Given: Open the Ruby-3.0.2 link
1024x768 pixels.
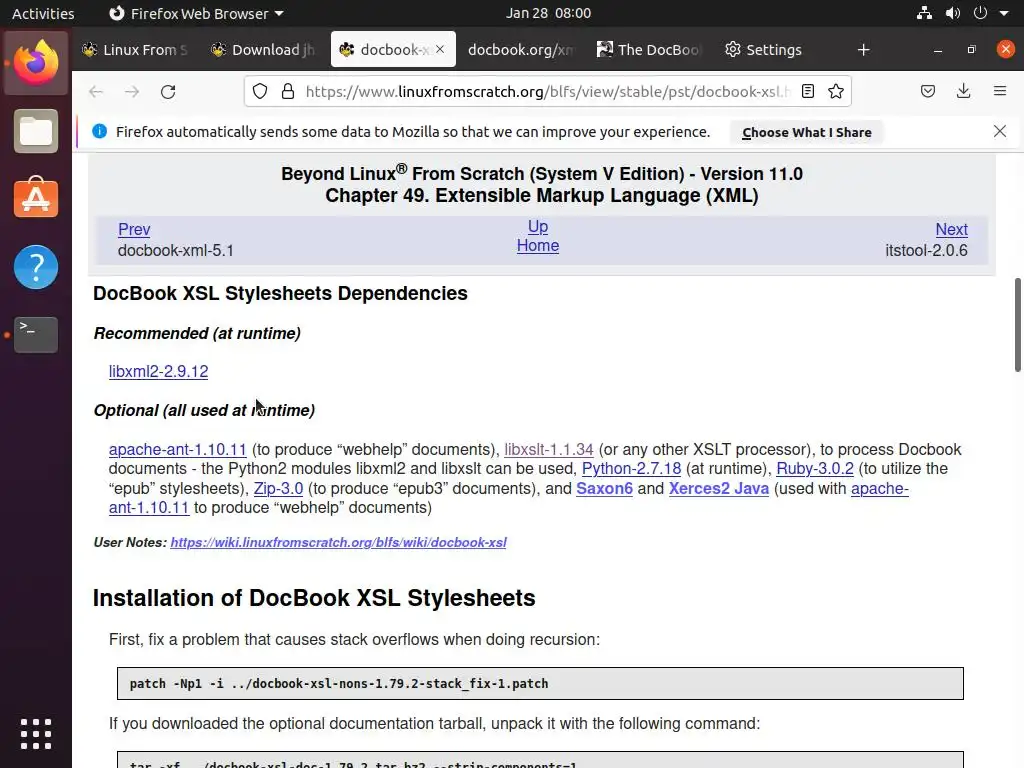Looking at the screenshot, I should (814, 468).
